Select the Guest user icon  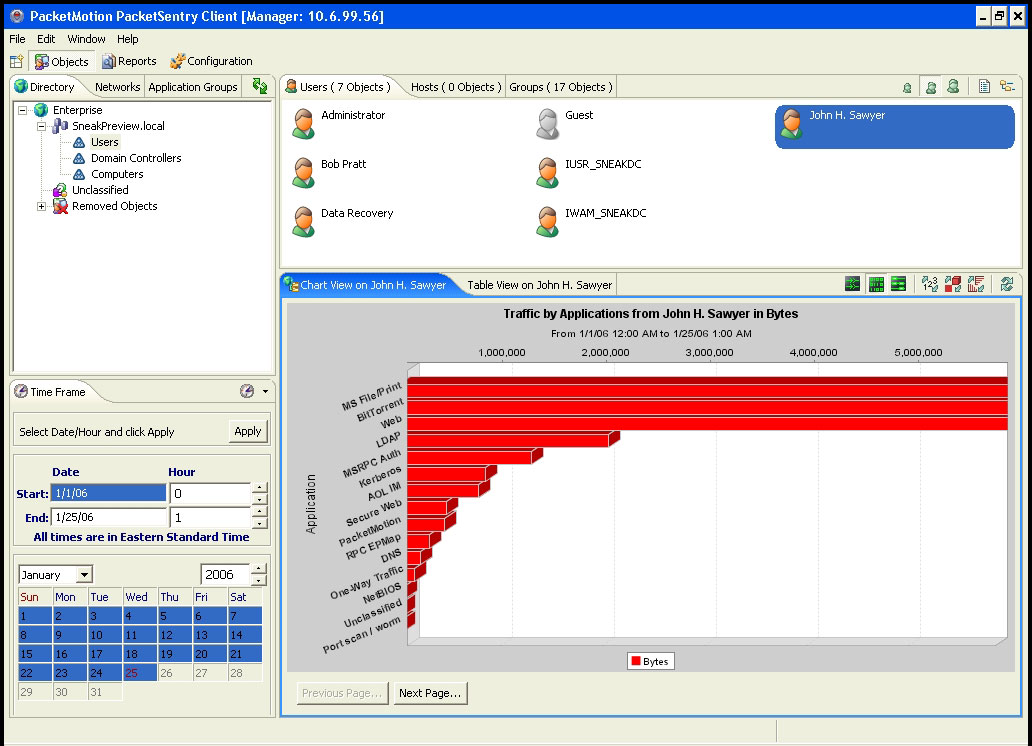(548, 124)
